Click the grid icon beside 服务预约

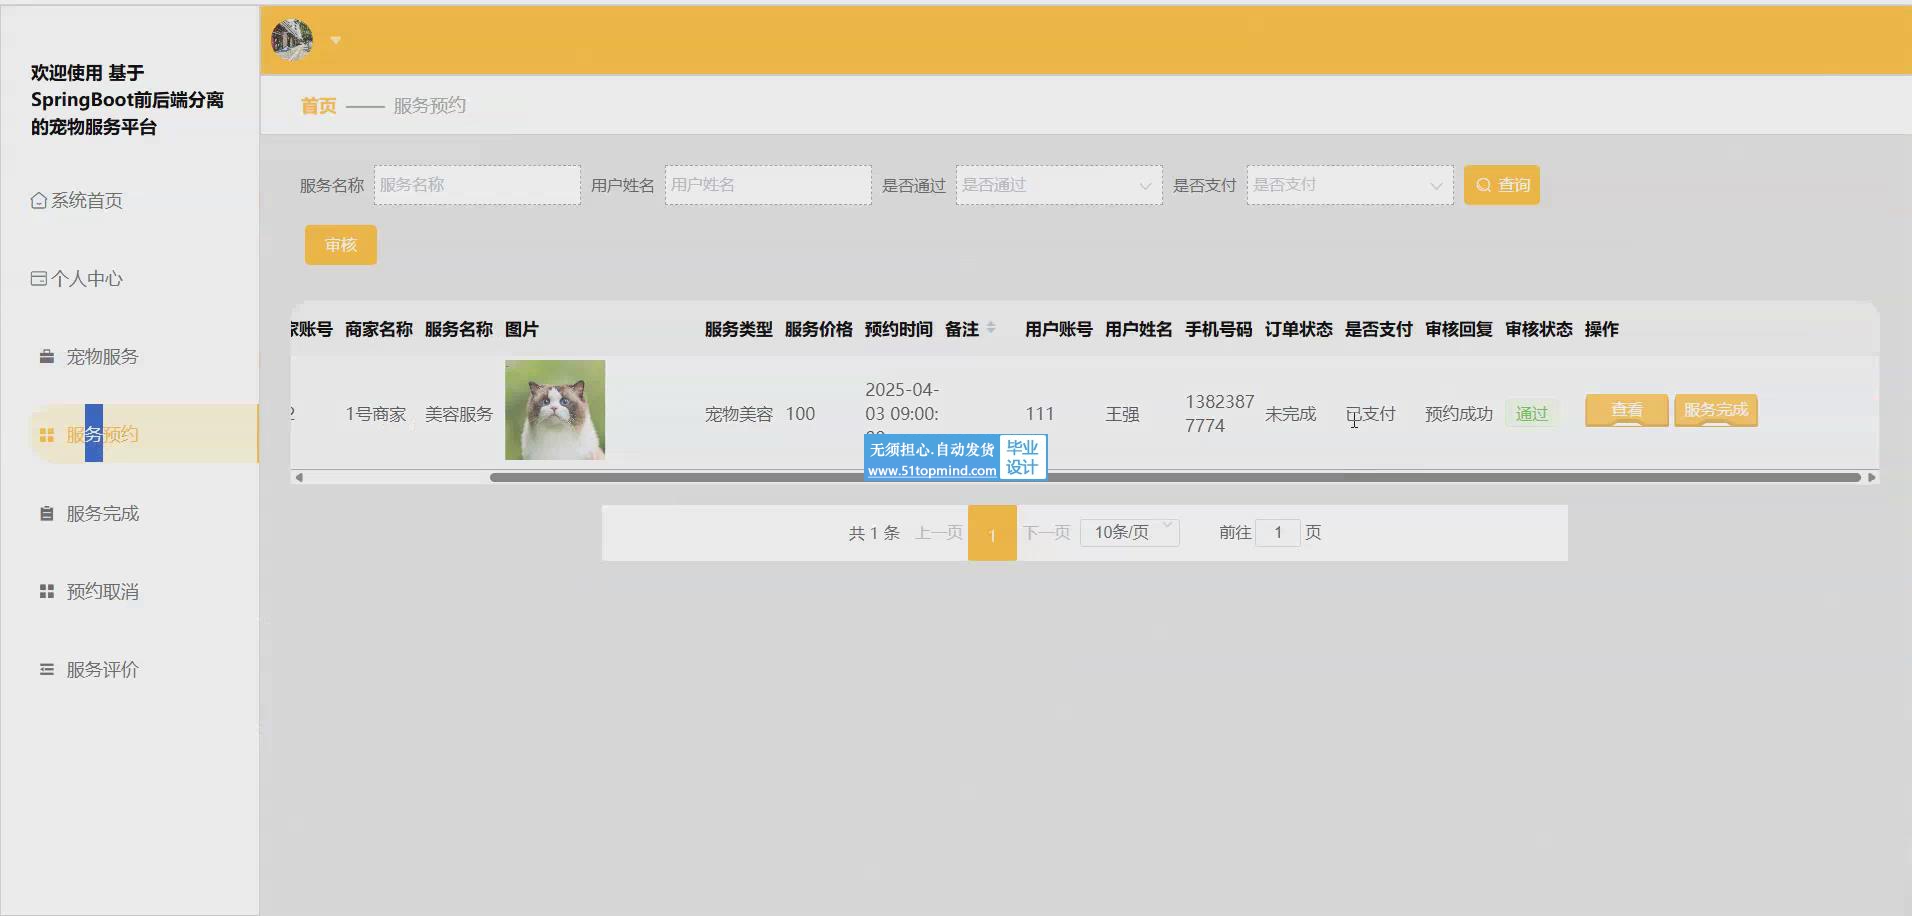[46, 435]
